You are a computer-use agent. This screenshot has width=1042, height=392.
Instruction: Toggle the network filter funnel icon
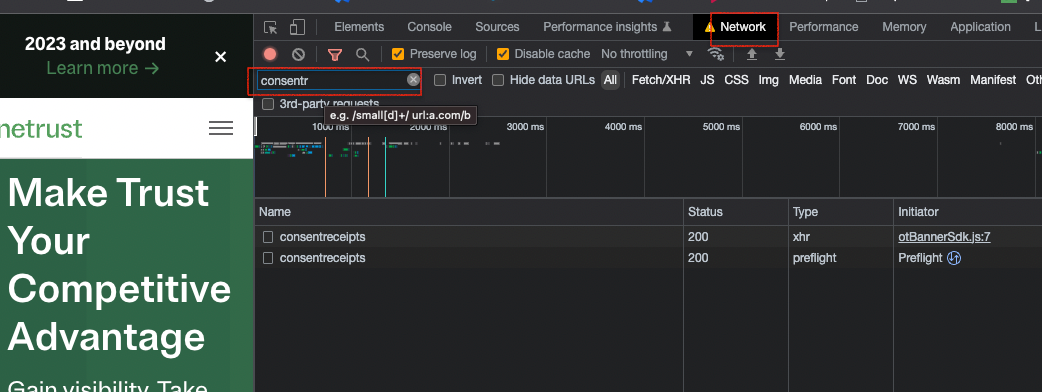336,54
